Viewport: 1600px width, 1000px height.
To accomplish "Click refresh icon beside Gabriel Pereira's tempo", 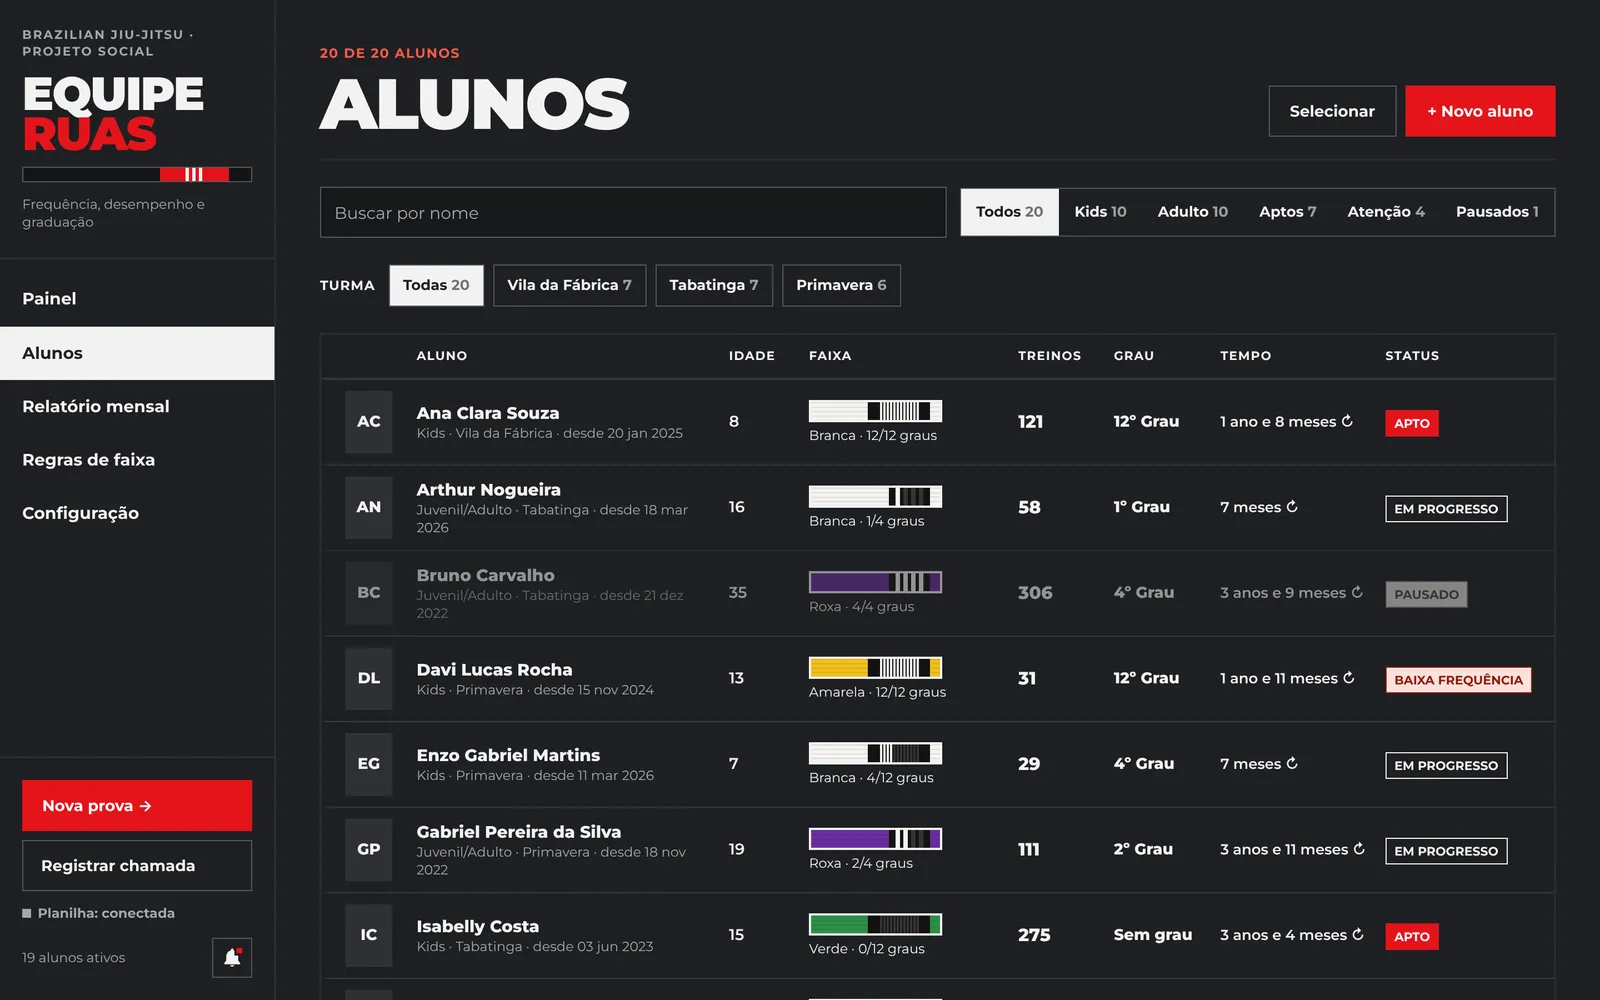I will coord(1359,849).
